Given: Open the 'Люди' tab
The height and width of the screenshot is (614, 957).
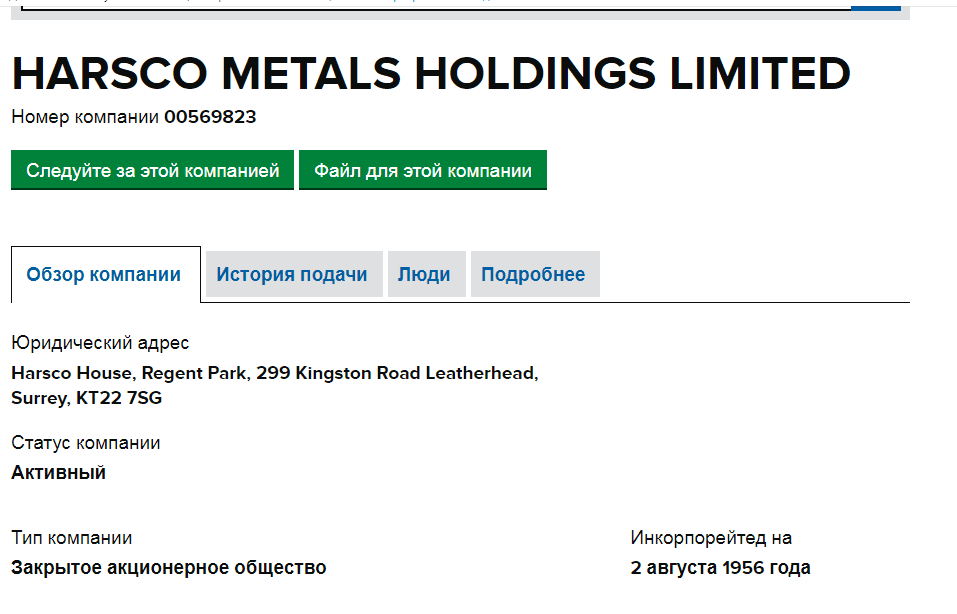Looking at the screenshot, I should coord(424,275).
